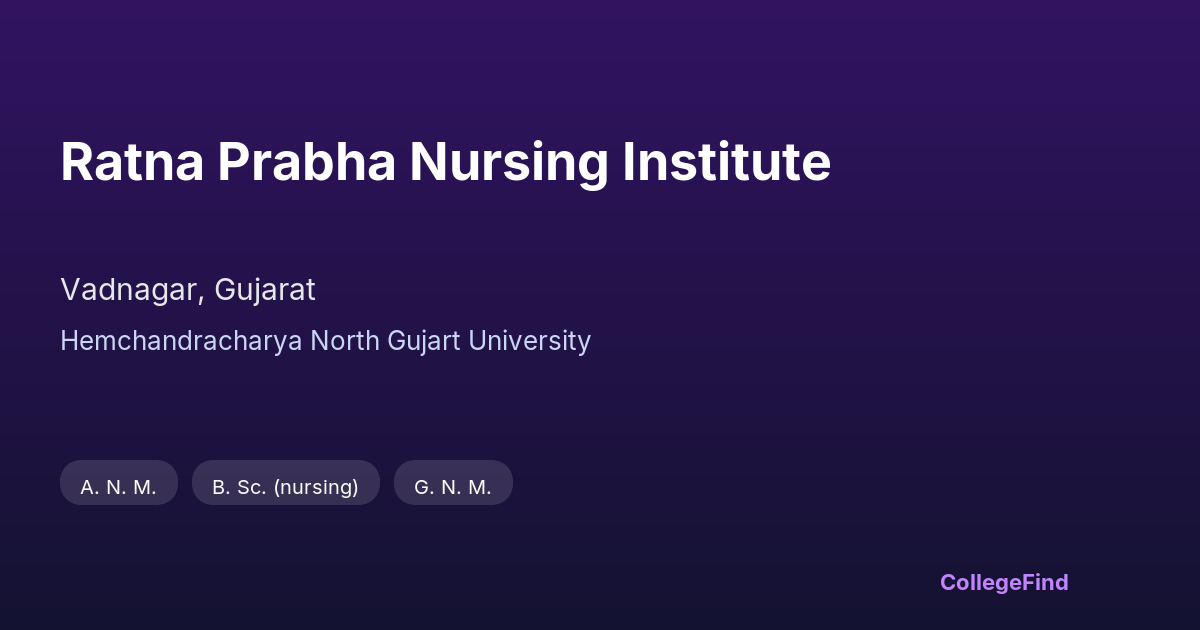Select the B. Sc. (nursing) course chip
Image resolution: width=1200 pixels, height=630 pixels.
pos(285,487)
